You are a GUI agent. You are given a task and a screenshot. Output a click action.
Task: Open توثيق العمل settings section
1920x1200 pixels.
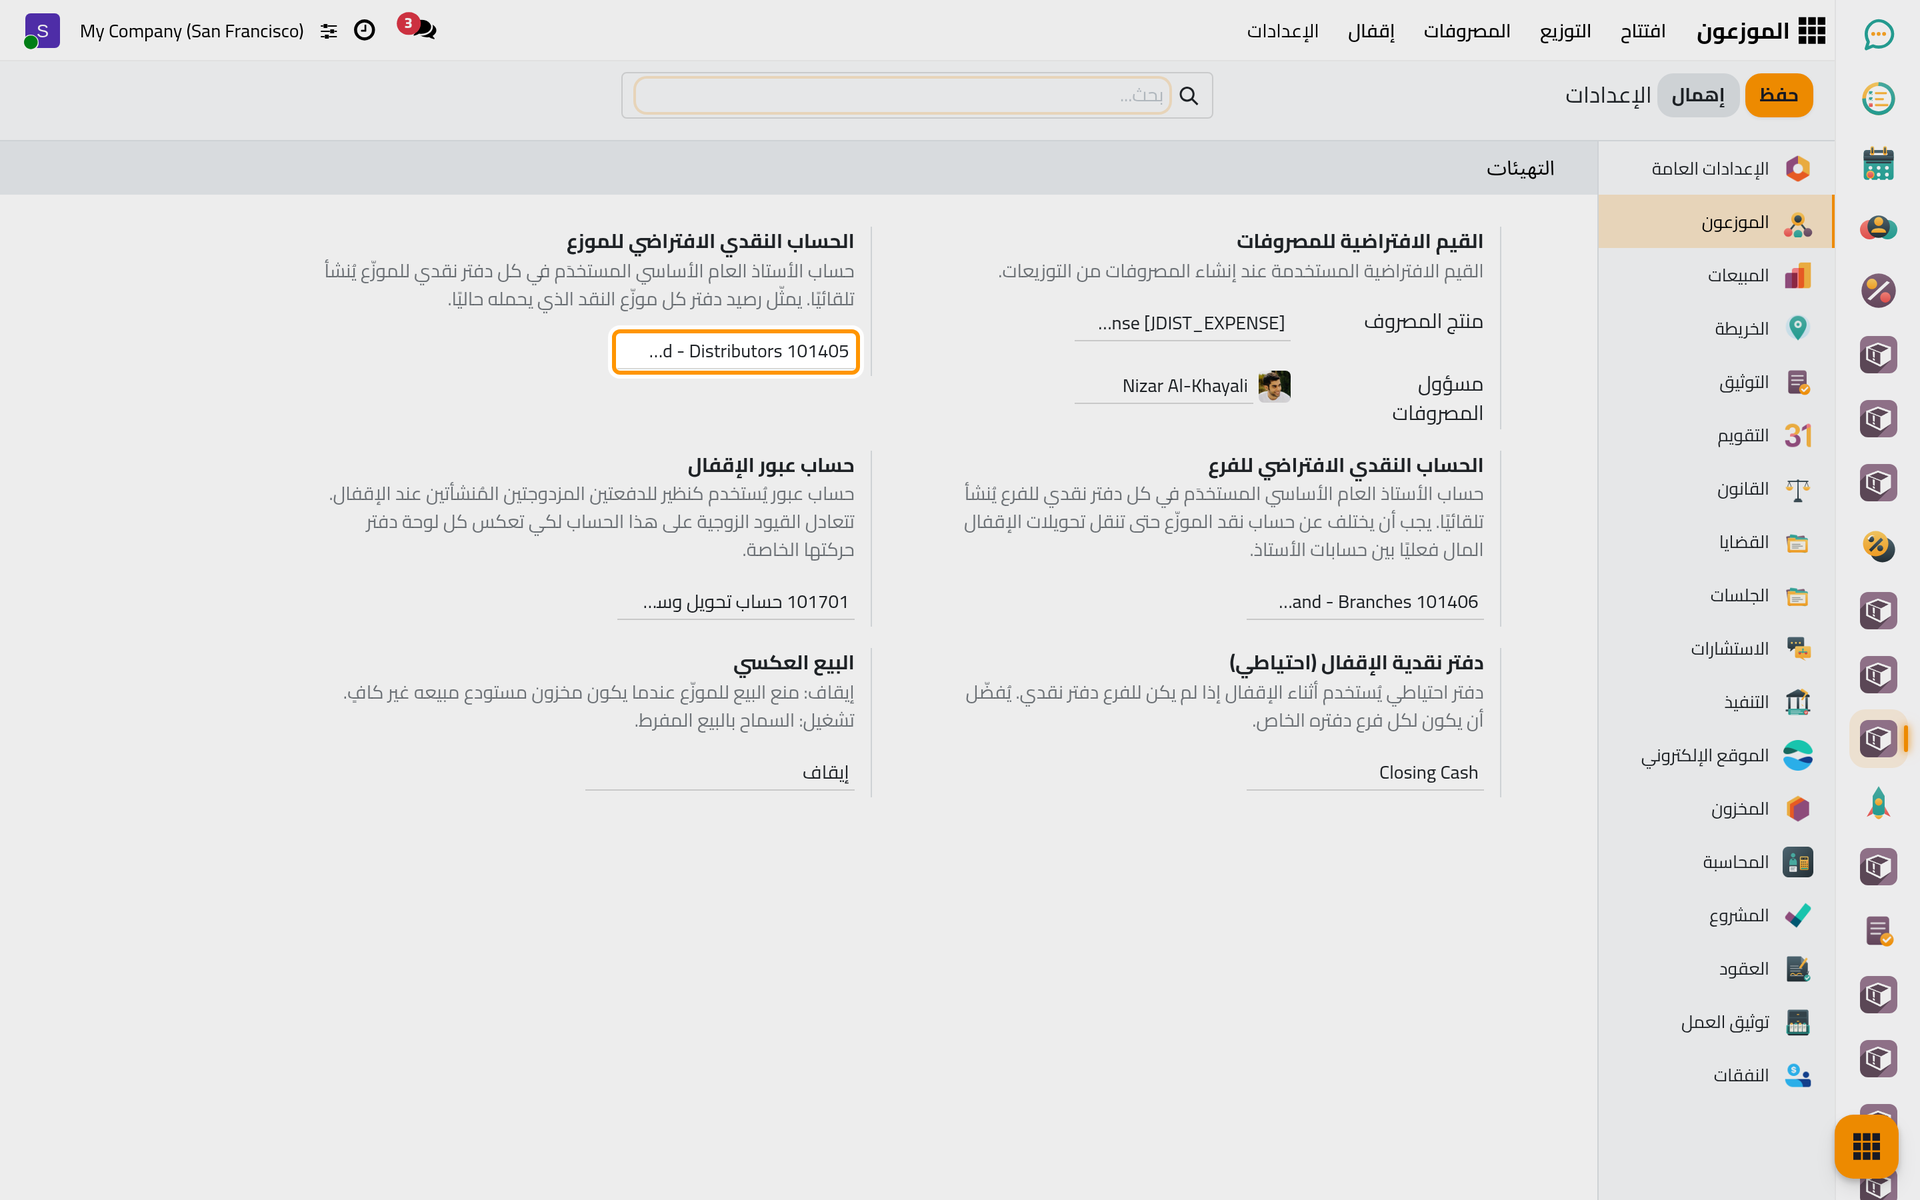pos(1716,1022)
